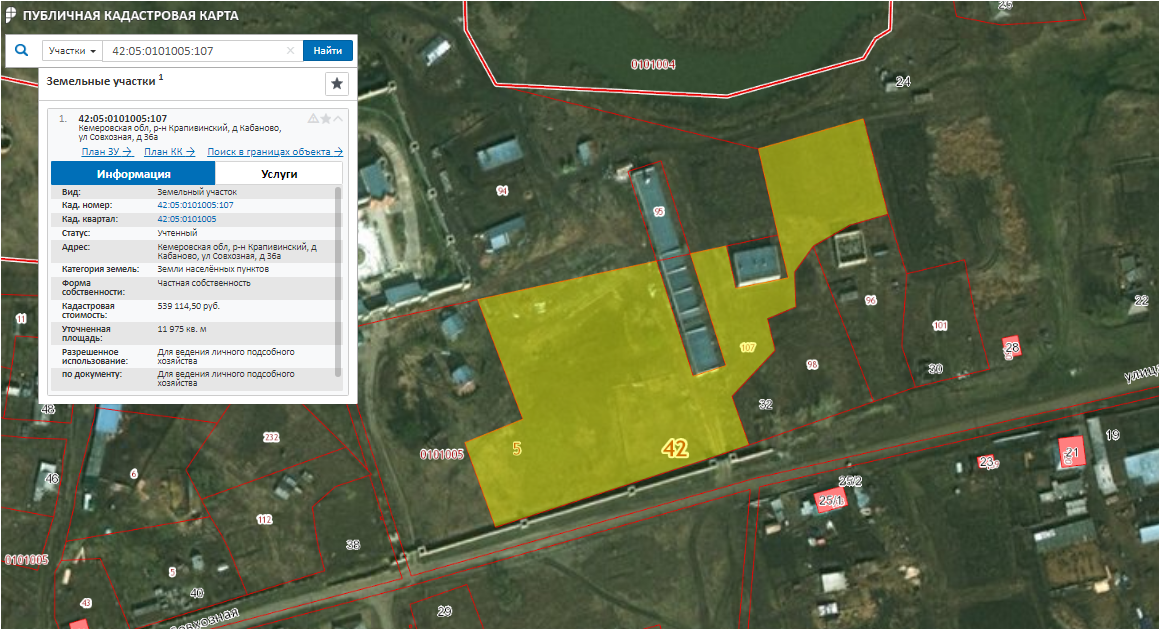
Task: Click the info panel vertical scrollbar
Action: [338, 280]
